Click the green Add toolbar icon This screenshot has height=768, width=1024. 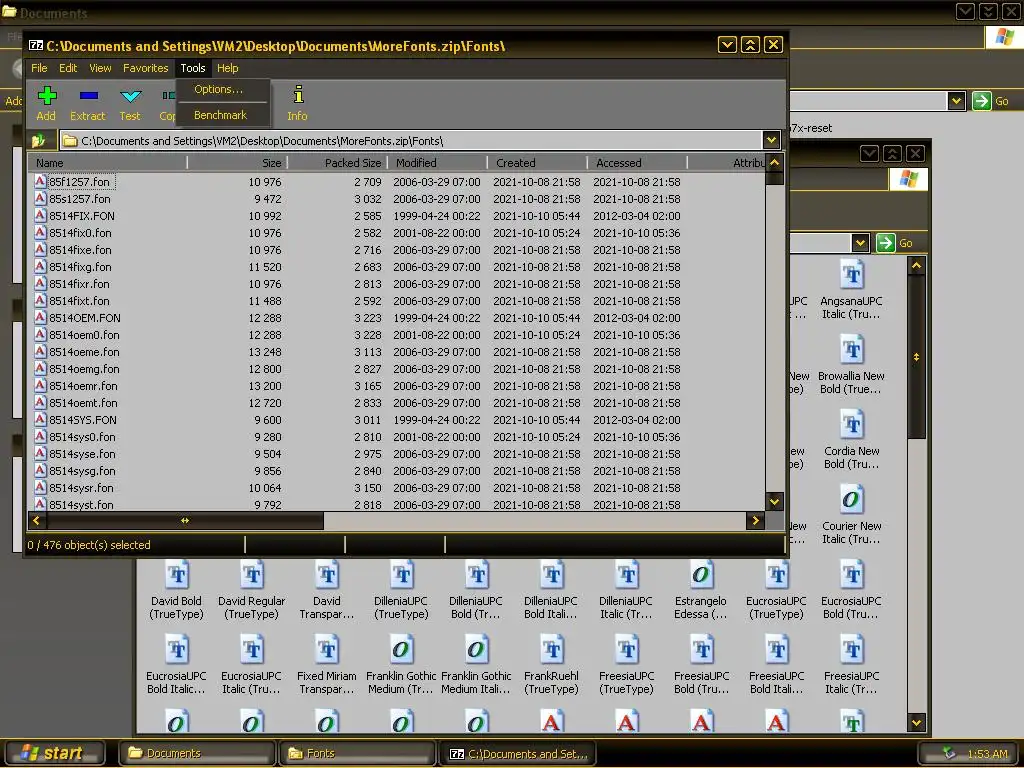pos(46,96)
